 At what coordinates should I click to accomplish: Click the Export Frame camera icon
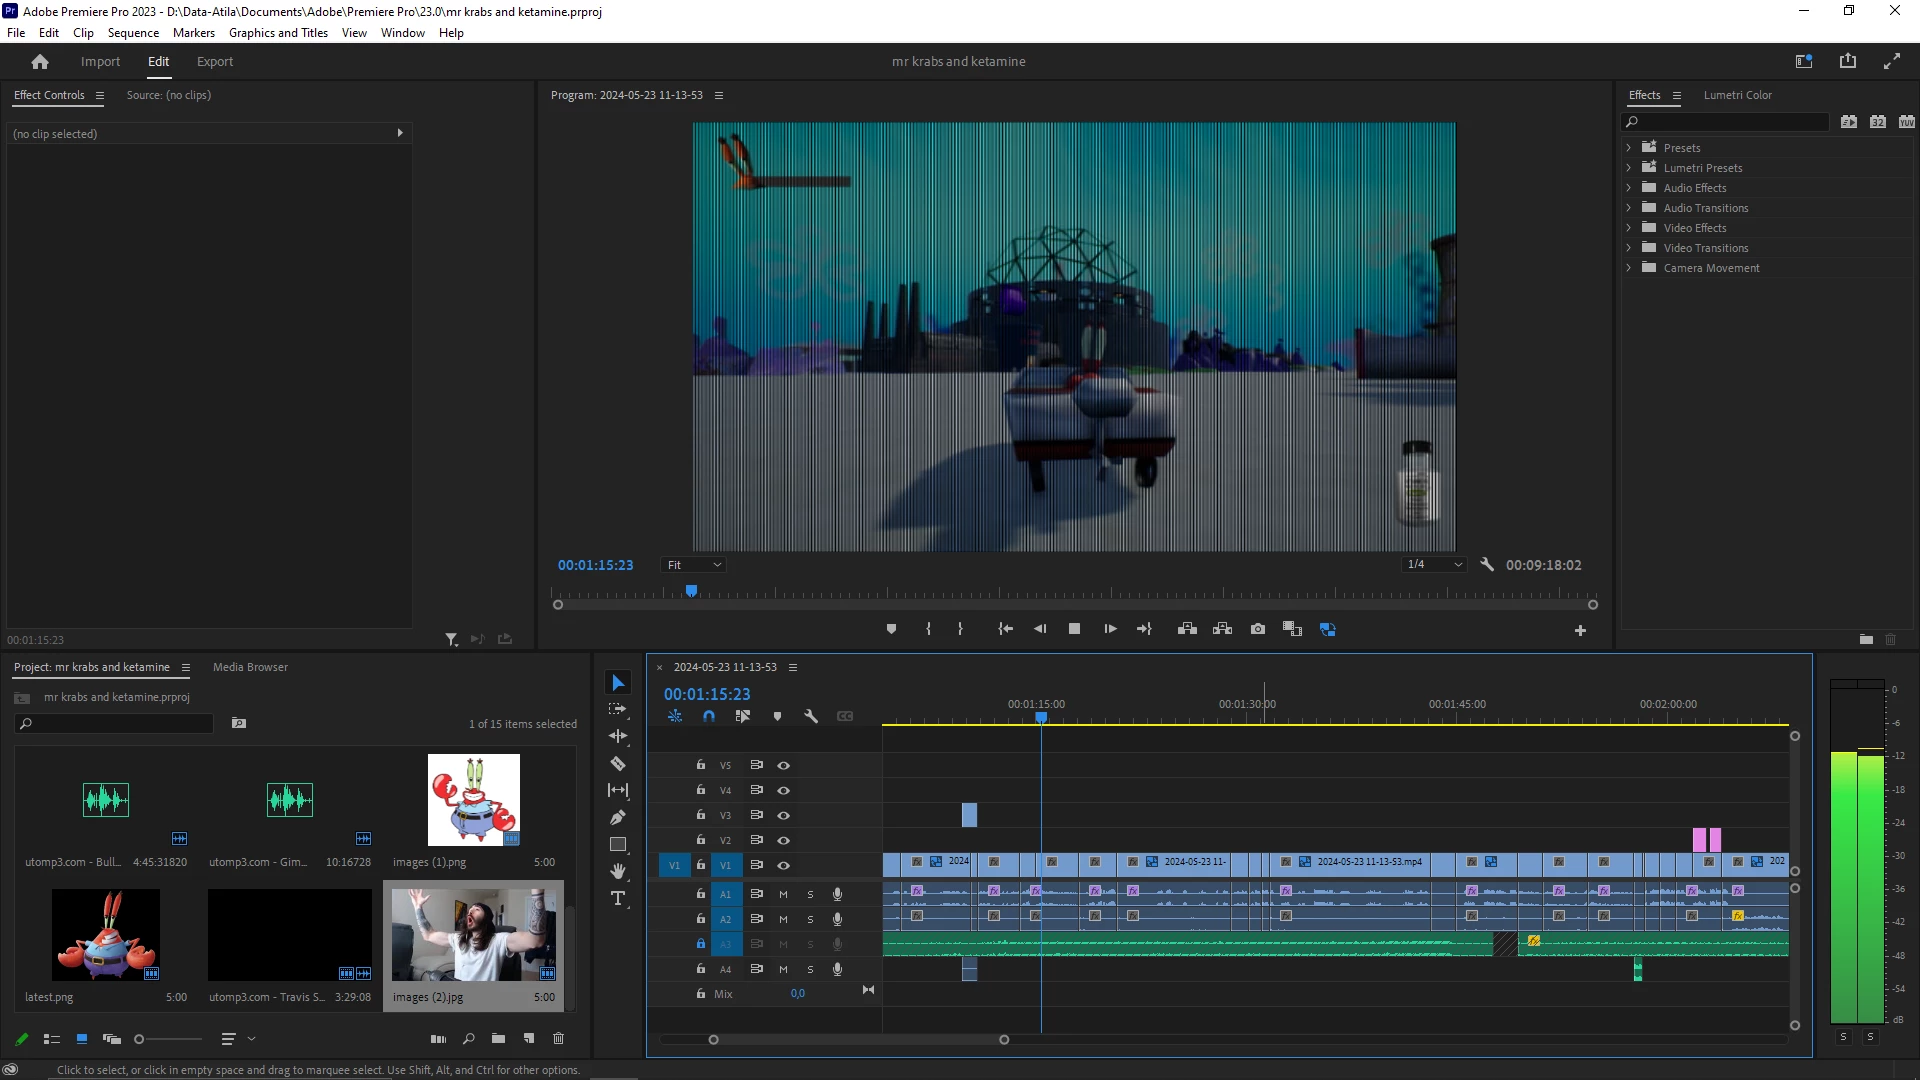[x=1258, y=629]
